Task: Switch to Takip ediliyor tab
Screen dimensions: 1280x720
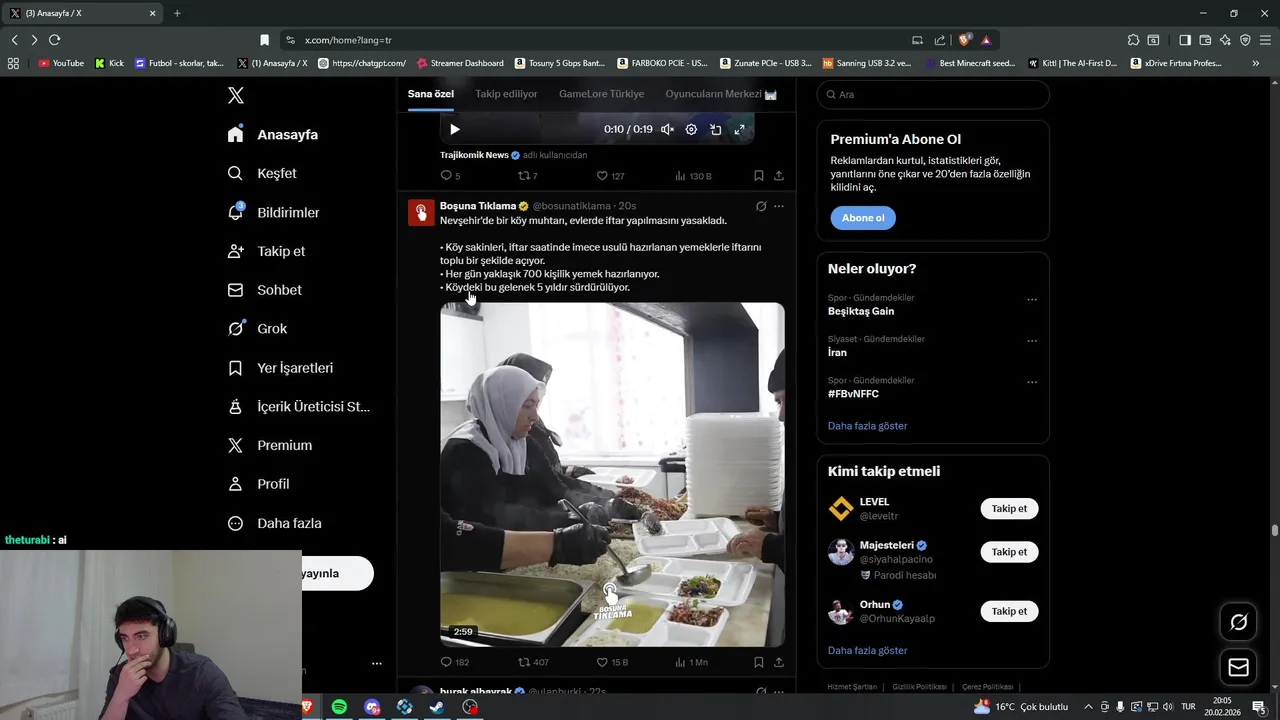Action: click(506, 94)
